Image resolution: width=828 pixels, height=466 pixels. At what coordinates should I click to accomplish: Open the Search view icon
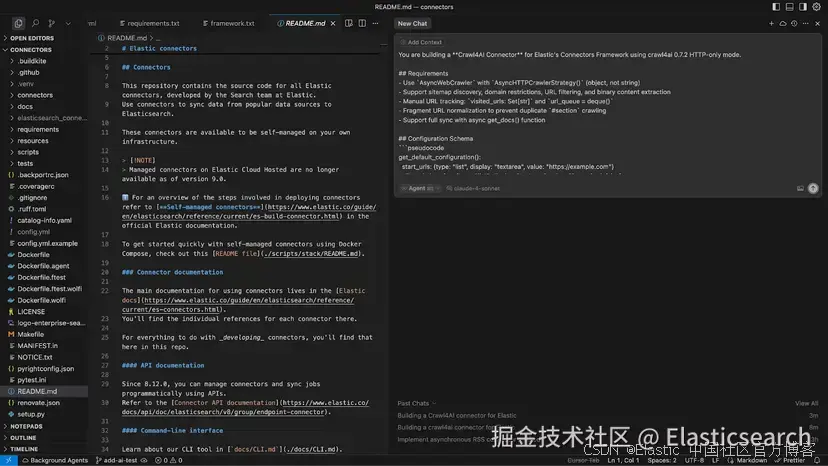point(35,23)
